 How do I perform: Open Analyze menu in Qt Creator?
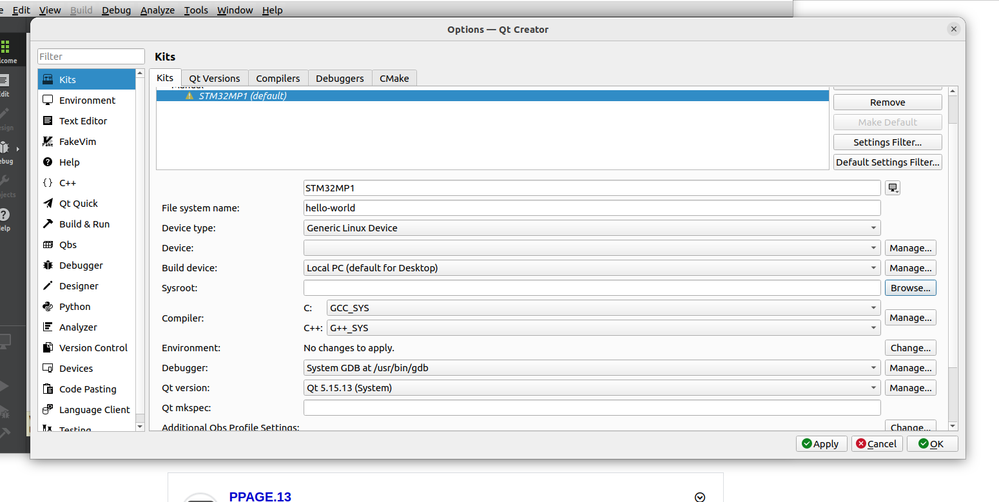pos(157,10)
